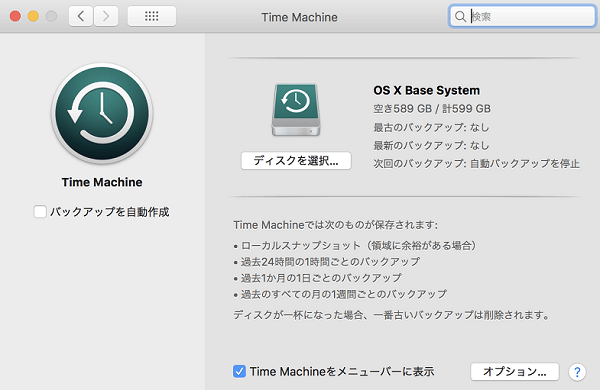This screenshot has height=390, width=600.
Task: Enable the バックアップを自動作成 checkbox
Action: (40, 211)
